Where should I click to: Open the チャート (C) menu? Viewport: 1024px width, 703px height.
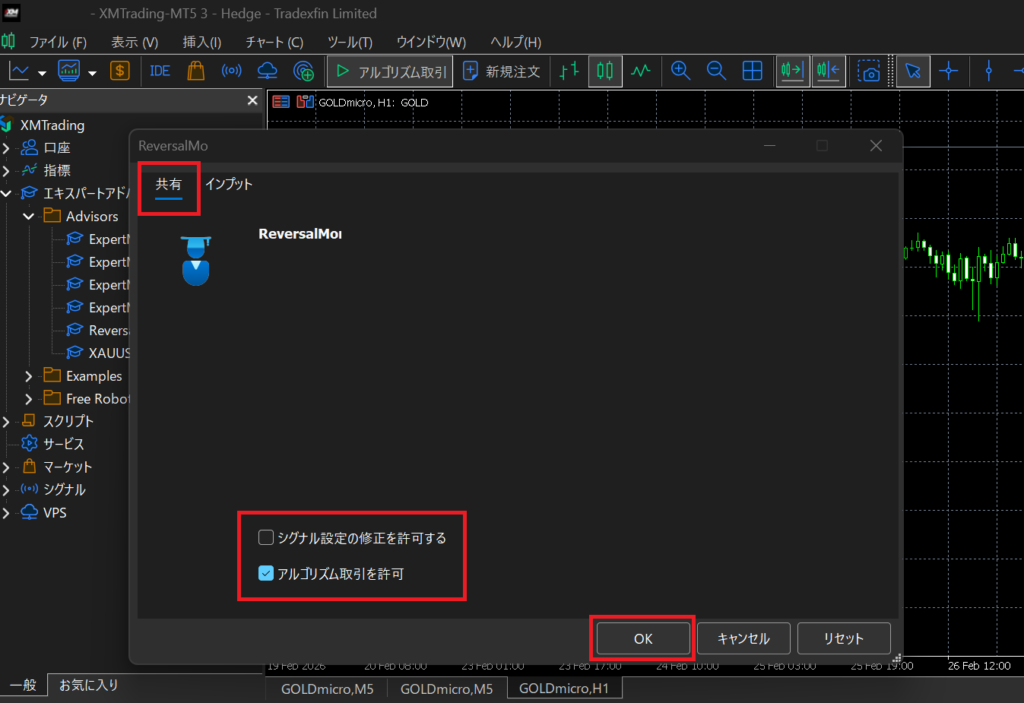273,42
